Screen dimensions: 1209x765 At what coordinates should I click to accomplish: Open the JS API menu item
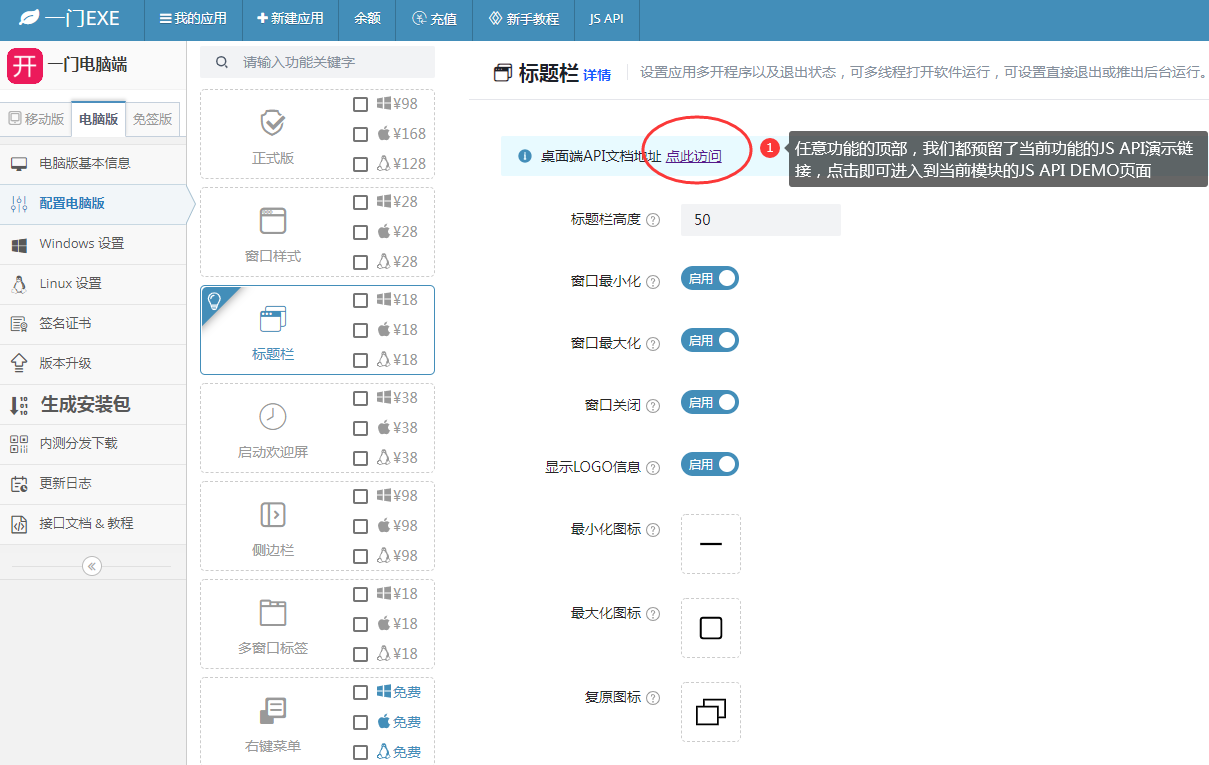pyautogui.click(x=607, y=18)
